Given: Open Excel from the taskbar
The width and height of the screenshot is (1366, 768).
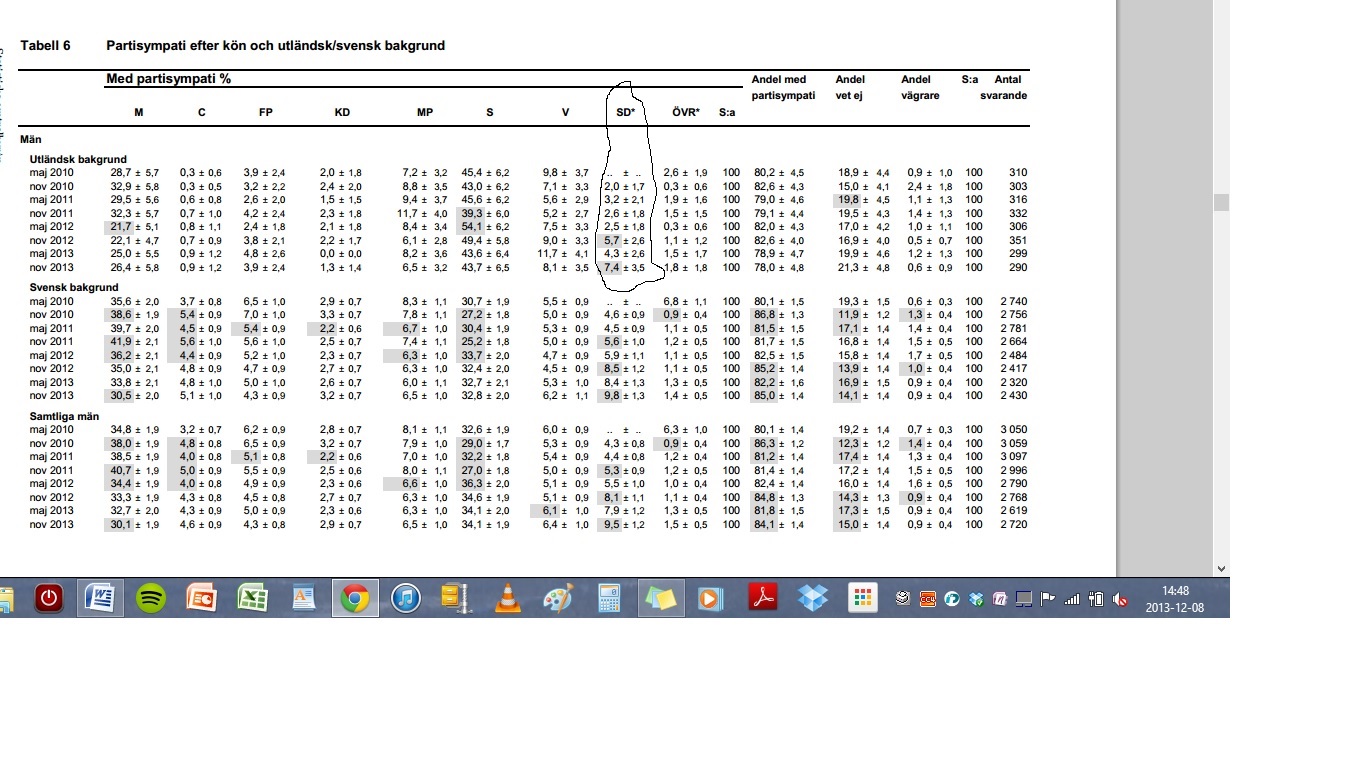Looking at the screenshot, I should [x=253, y=598].
